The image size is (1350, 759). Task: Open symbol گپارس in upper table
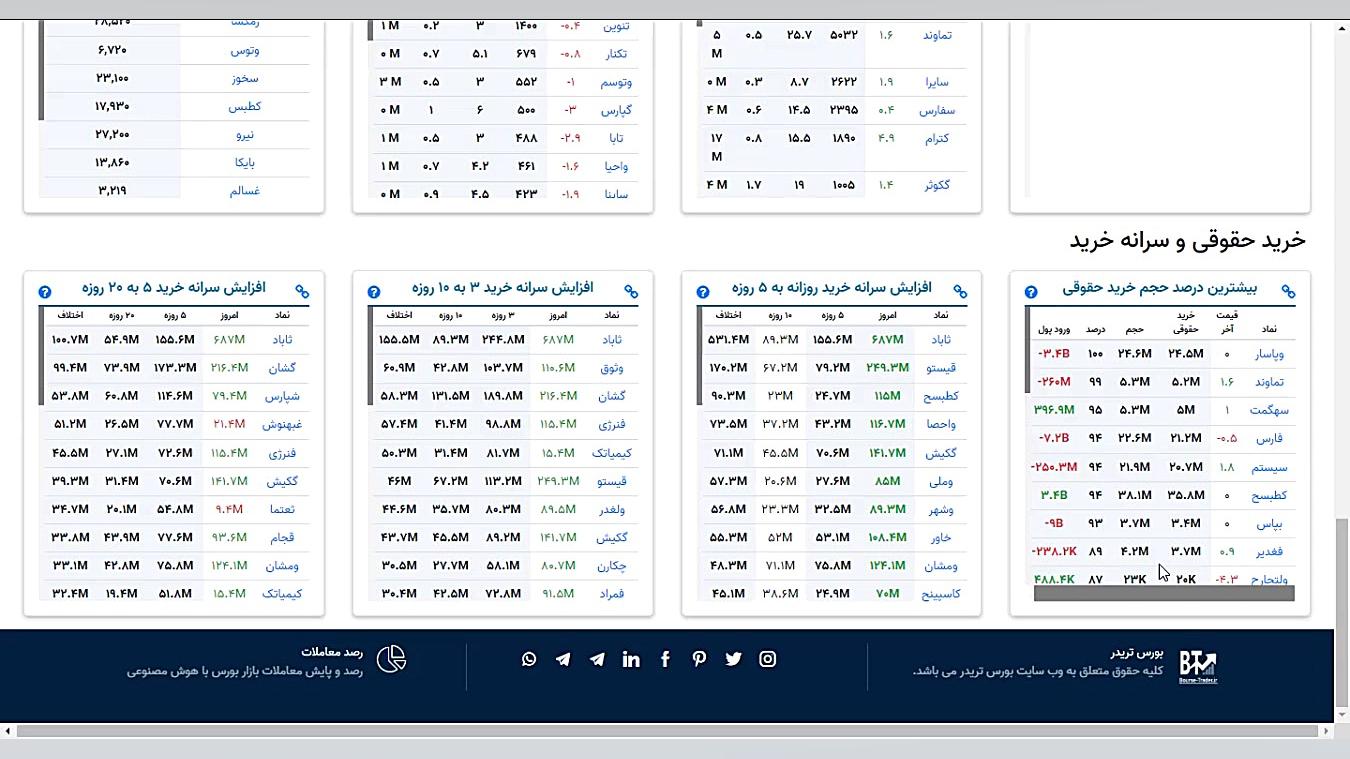(617, 110)
